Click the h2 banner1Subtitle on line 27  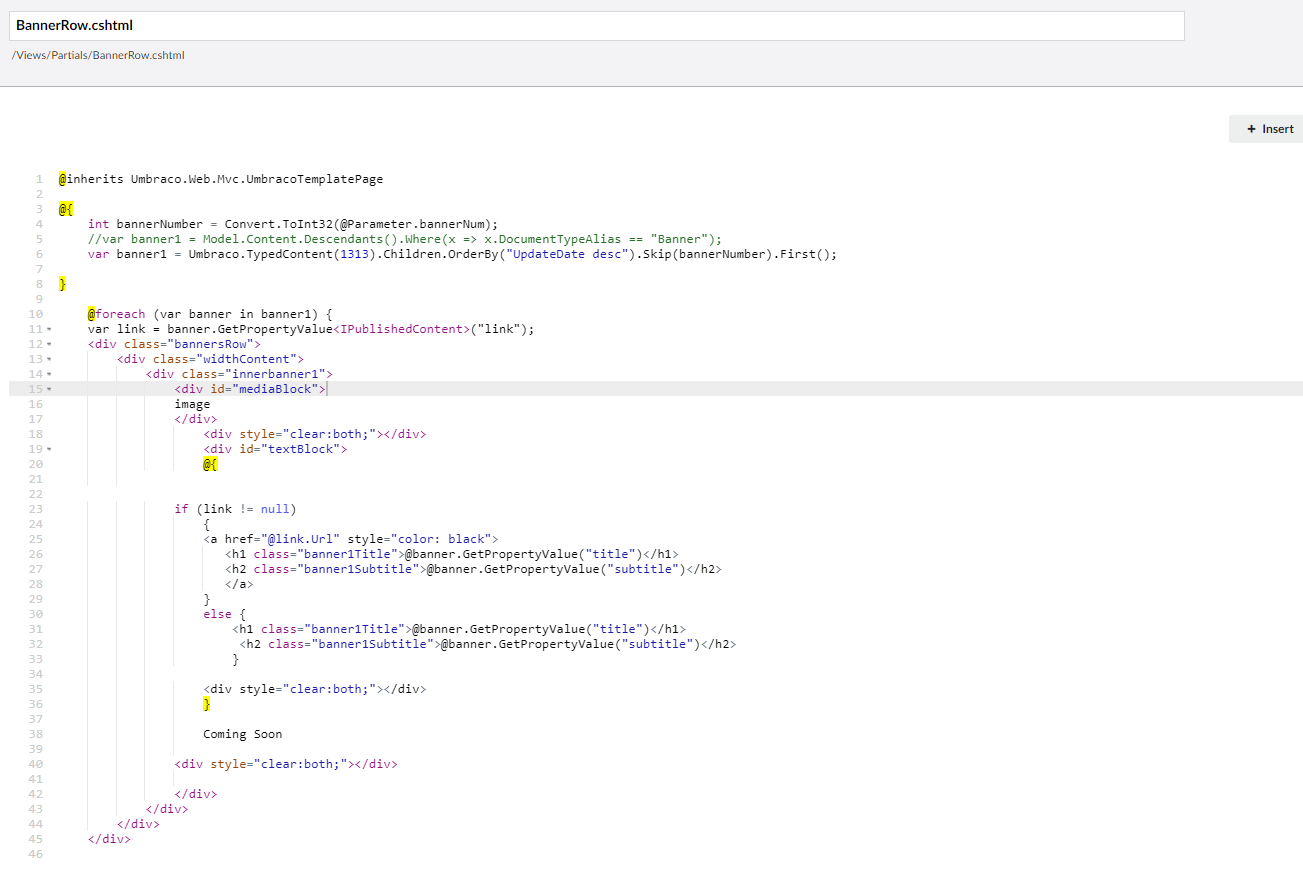(473, 569)
